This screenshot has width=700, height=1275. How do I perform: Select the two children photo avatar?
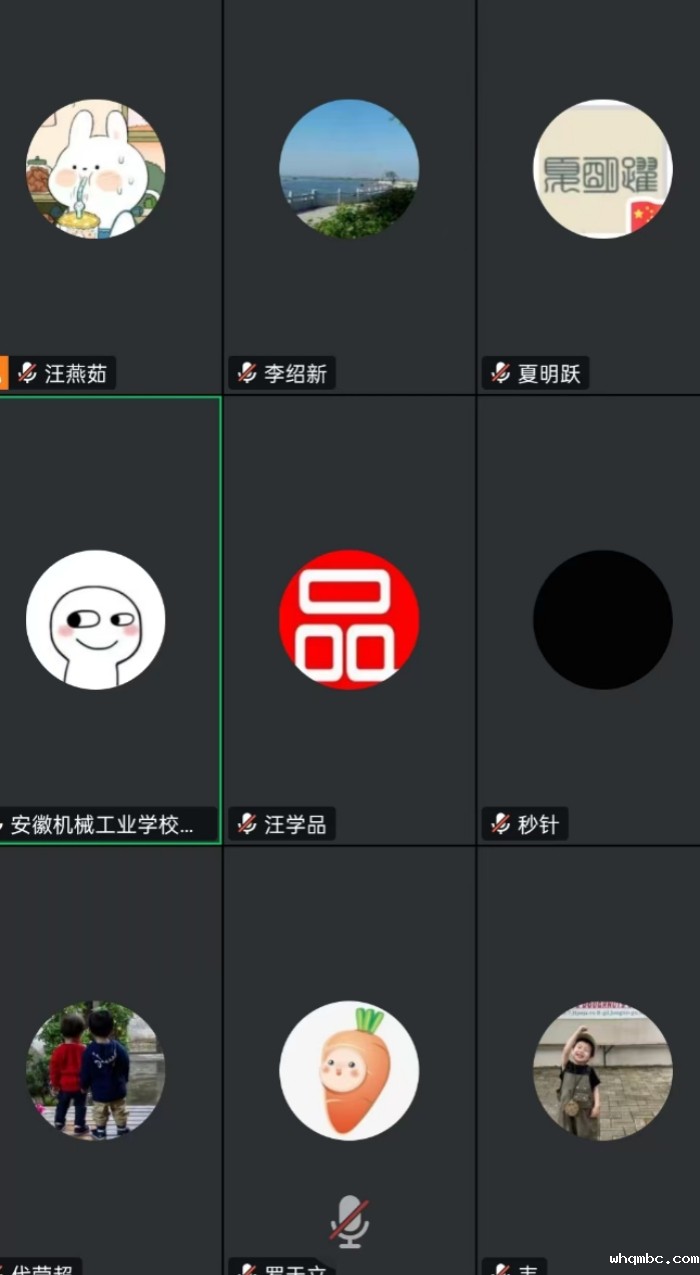95,1070
